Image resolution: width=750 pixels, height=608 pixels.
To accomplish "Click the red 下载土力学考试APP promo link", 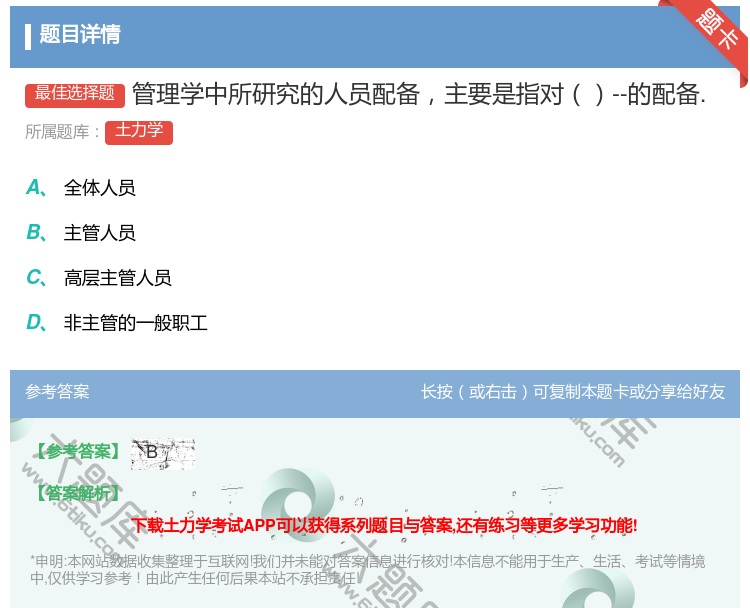I will (384, 526).
